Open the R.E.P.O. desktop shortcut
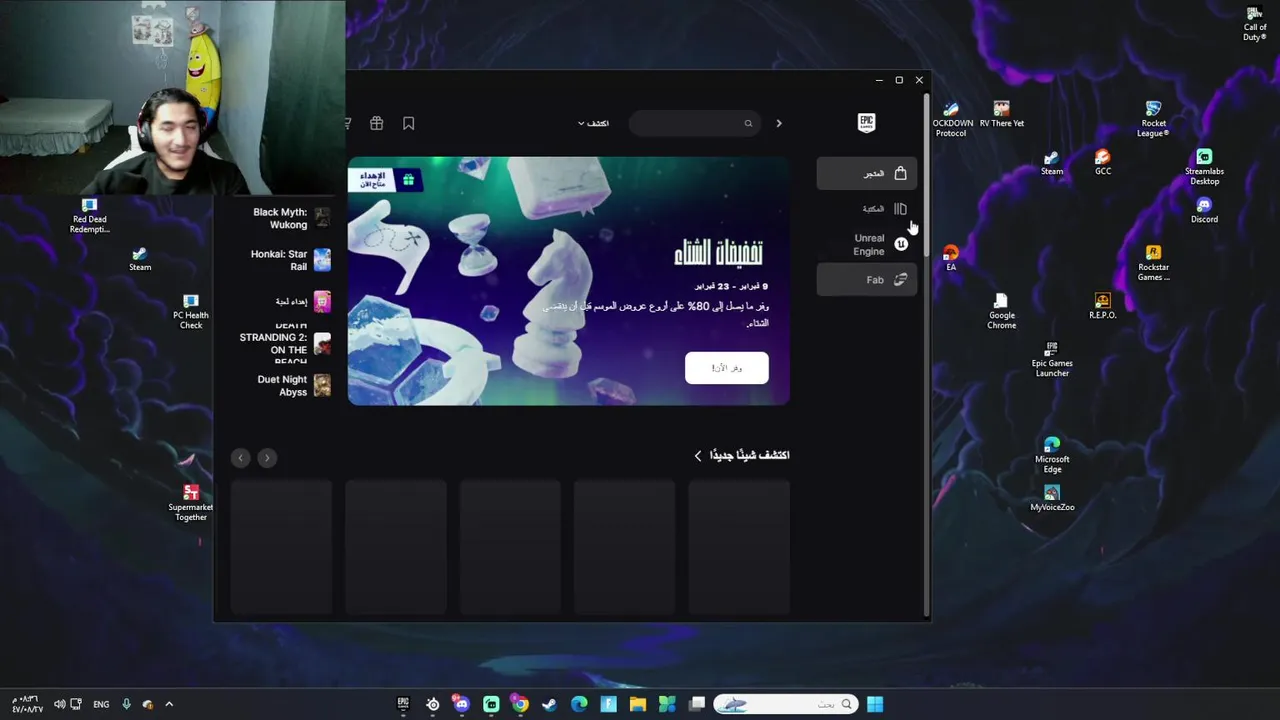Viewport: 1280px width, 720px height. 1102,306
